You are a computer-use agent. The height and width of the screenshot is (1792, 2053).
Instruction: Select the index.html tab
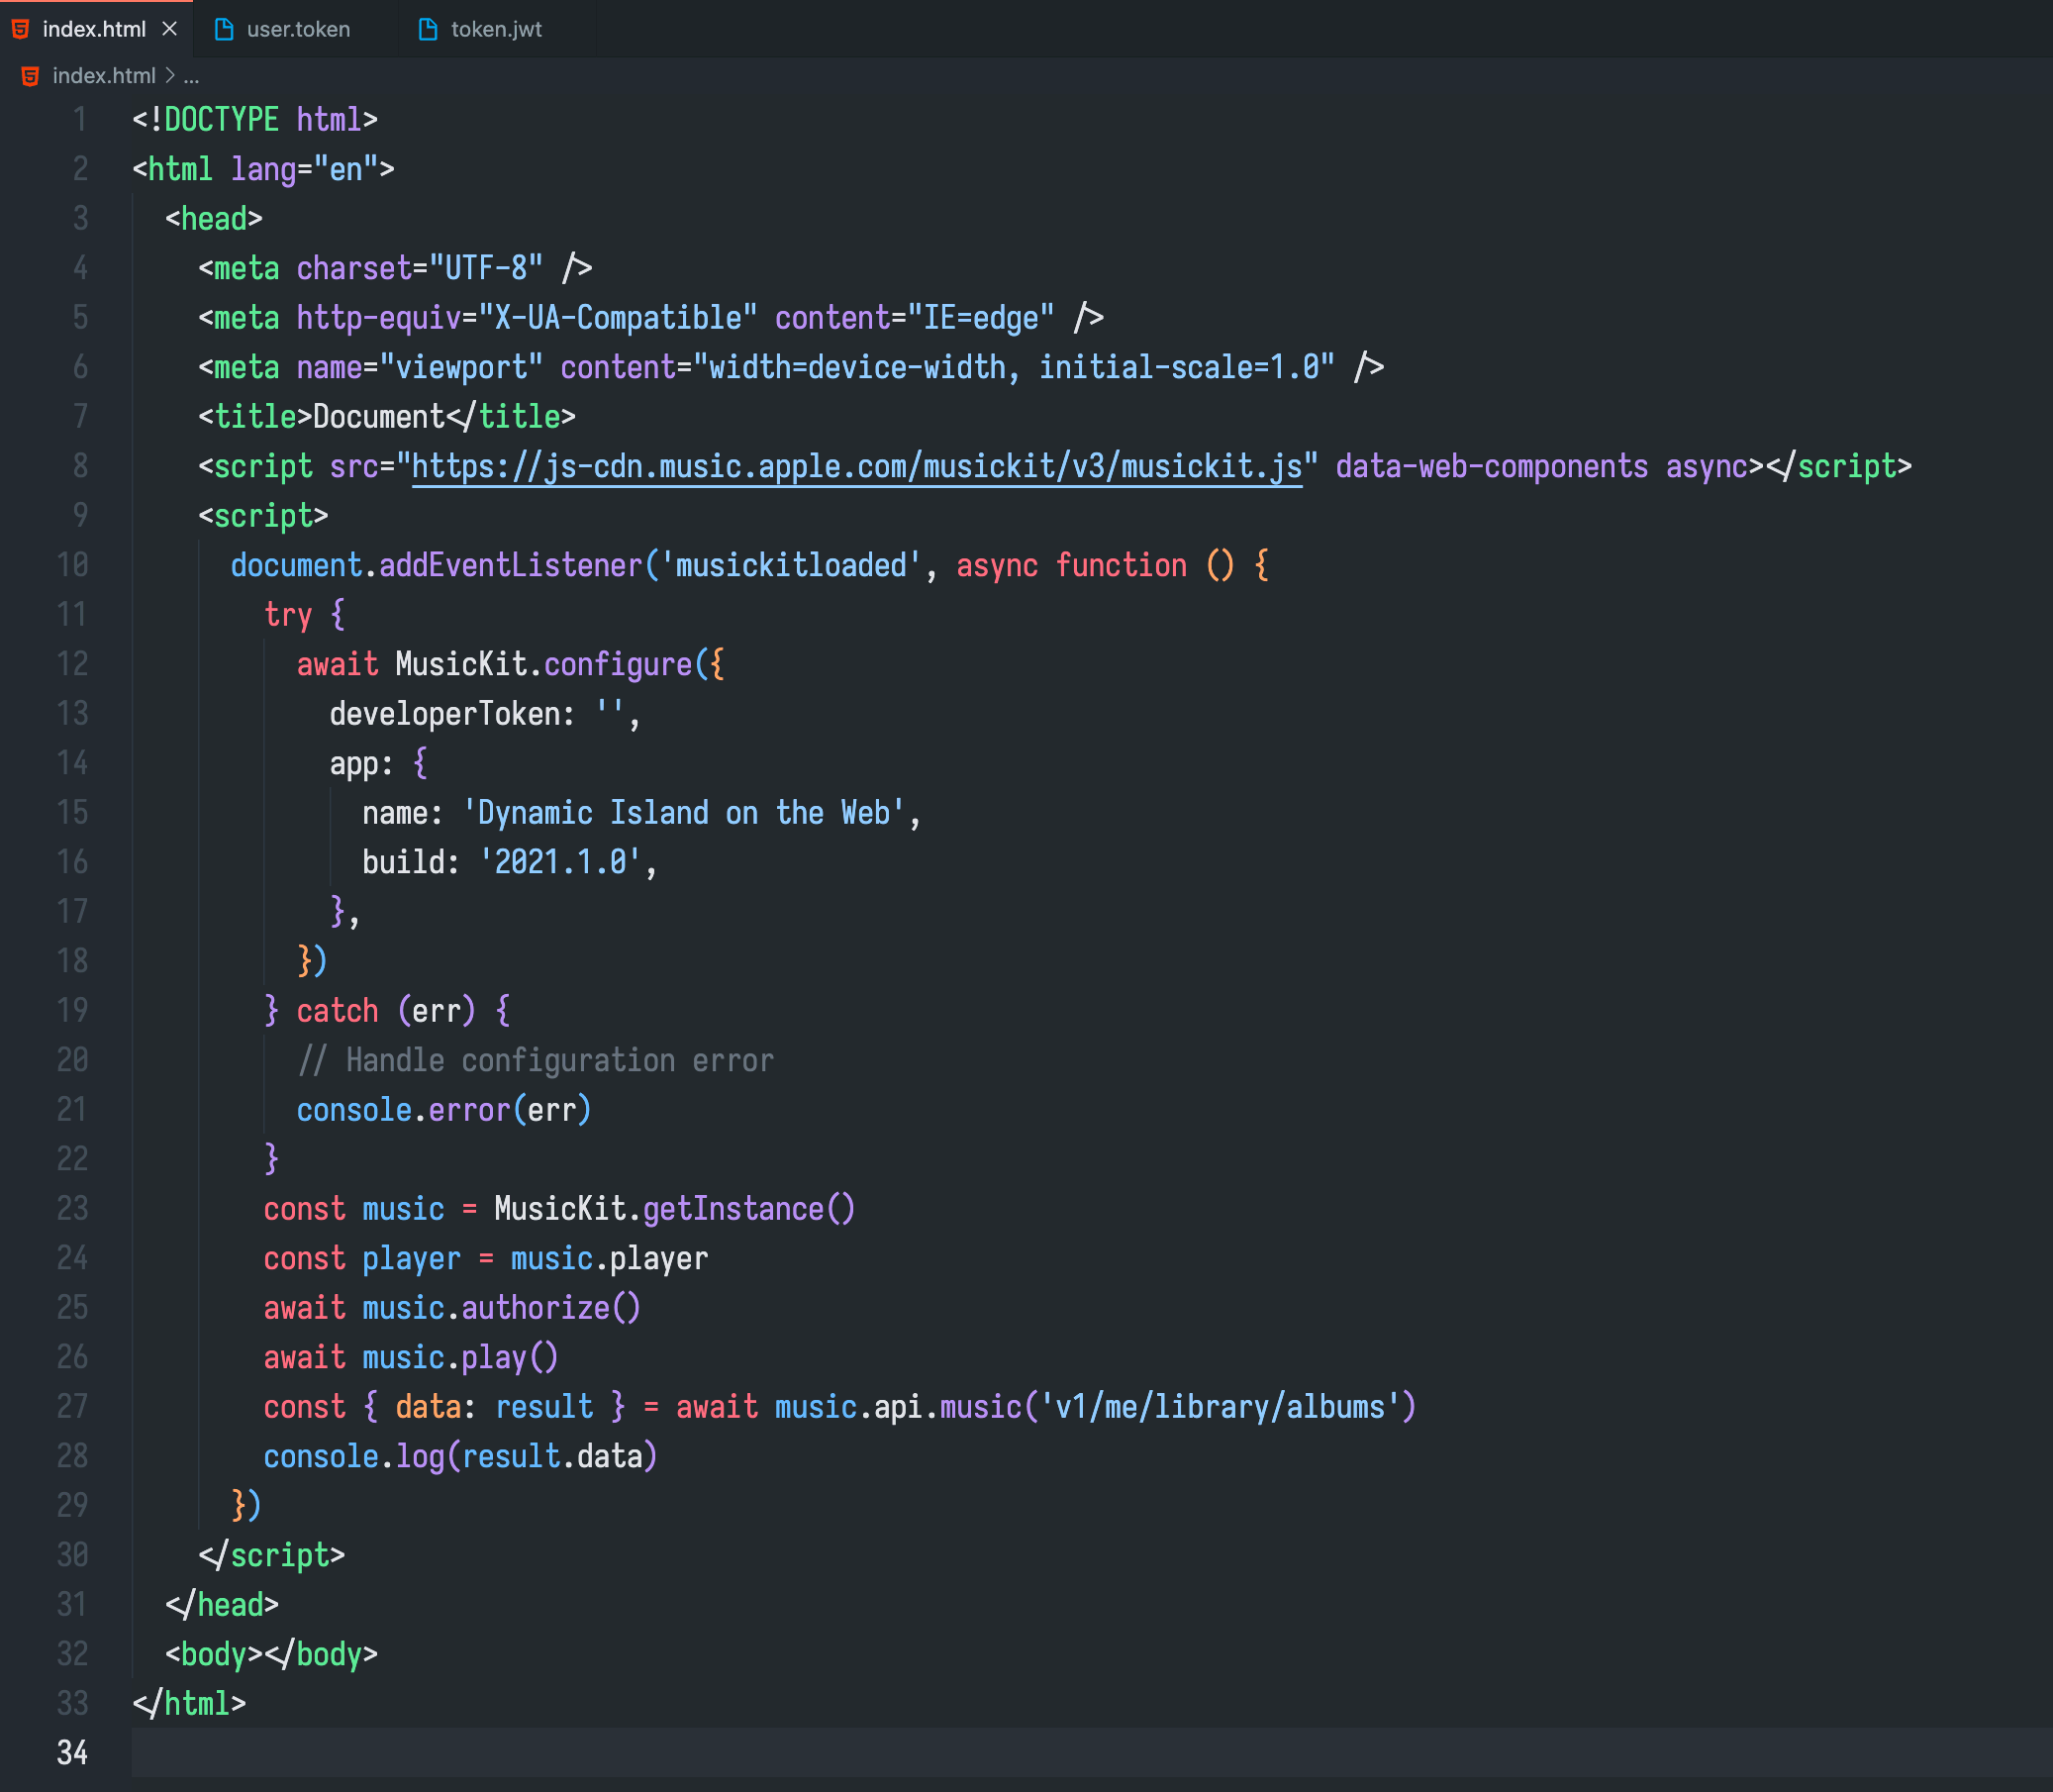(x=94, y=29)
